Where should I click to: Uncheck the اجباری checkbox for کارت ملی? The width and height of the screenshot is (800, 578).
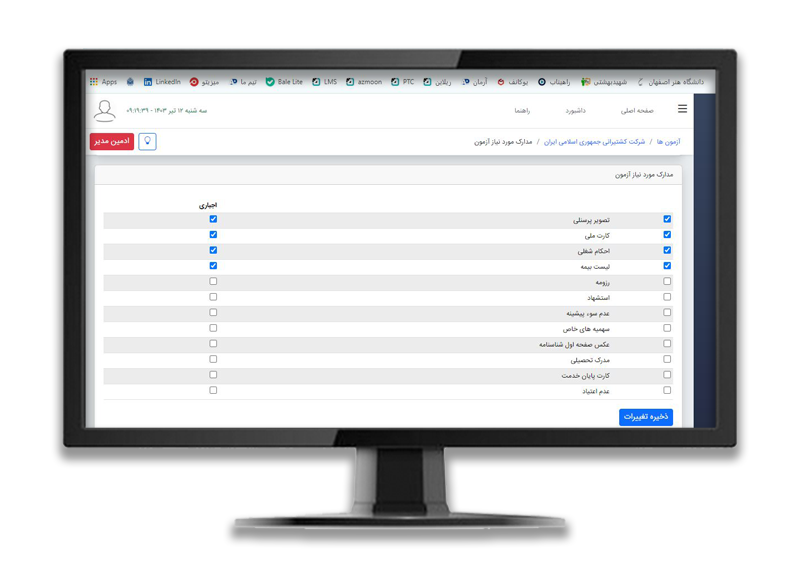coord(213,234)
